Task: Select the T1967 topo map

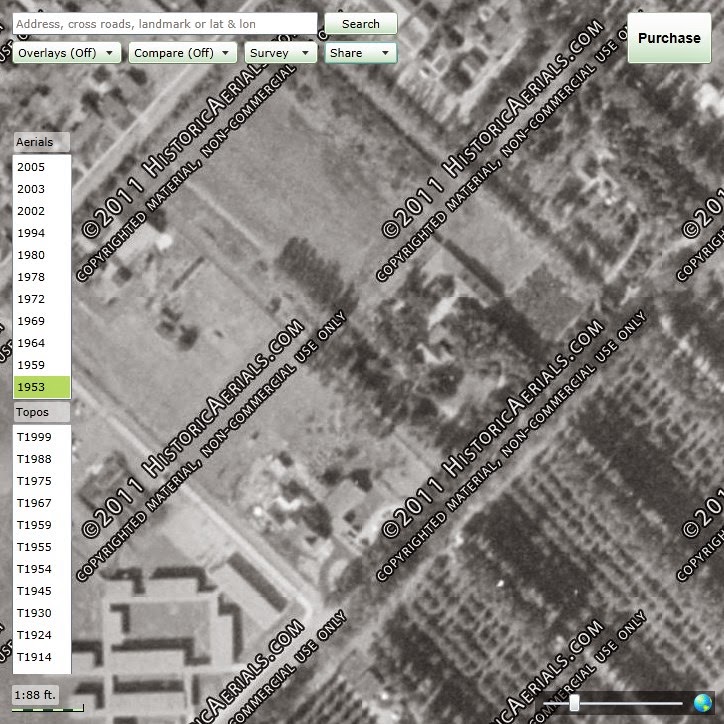Action: click(x=42, y=503)
